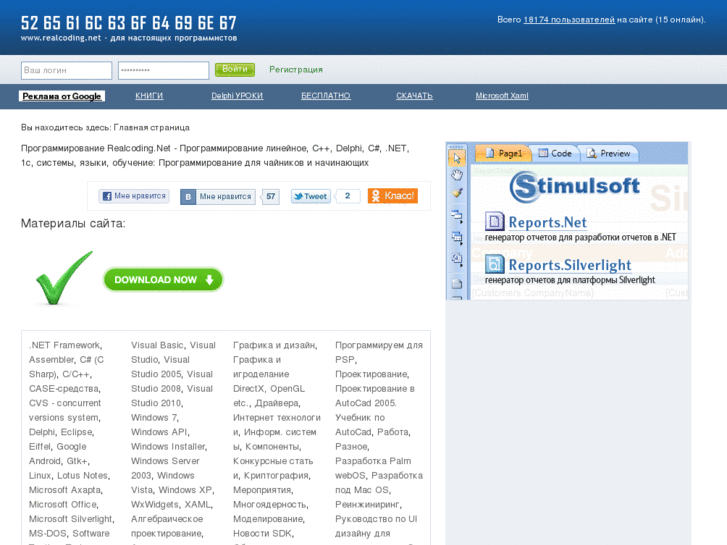This screenshot has height=545, width=727.
Task: Click the "CASE-средства," category
Action: (x=64, y=389)
